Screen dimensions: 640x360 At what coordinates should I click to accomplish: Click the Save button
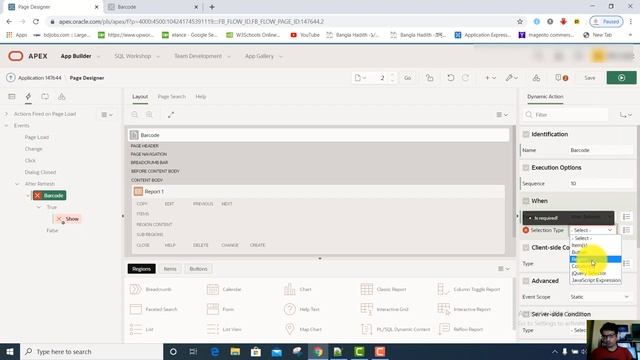589,78
